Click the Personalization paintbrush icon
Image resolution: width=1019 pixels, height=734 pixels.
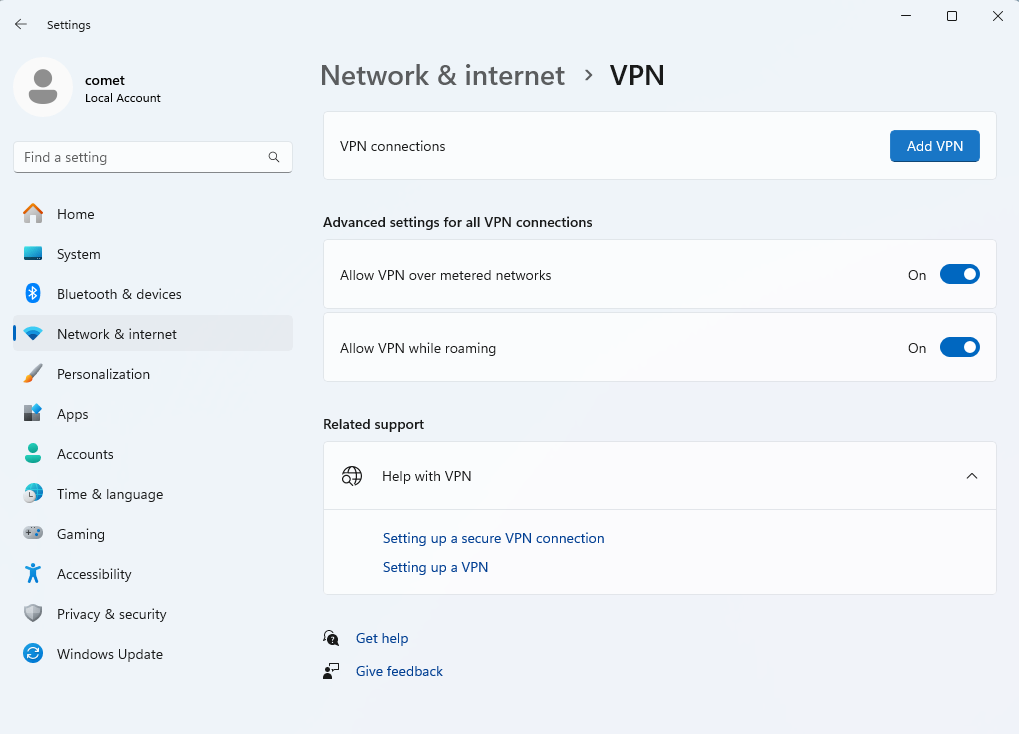point(33,374)
